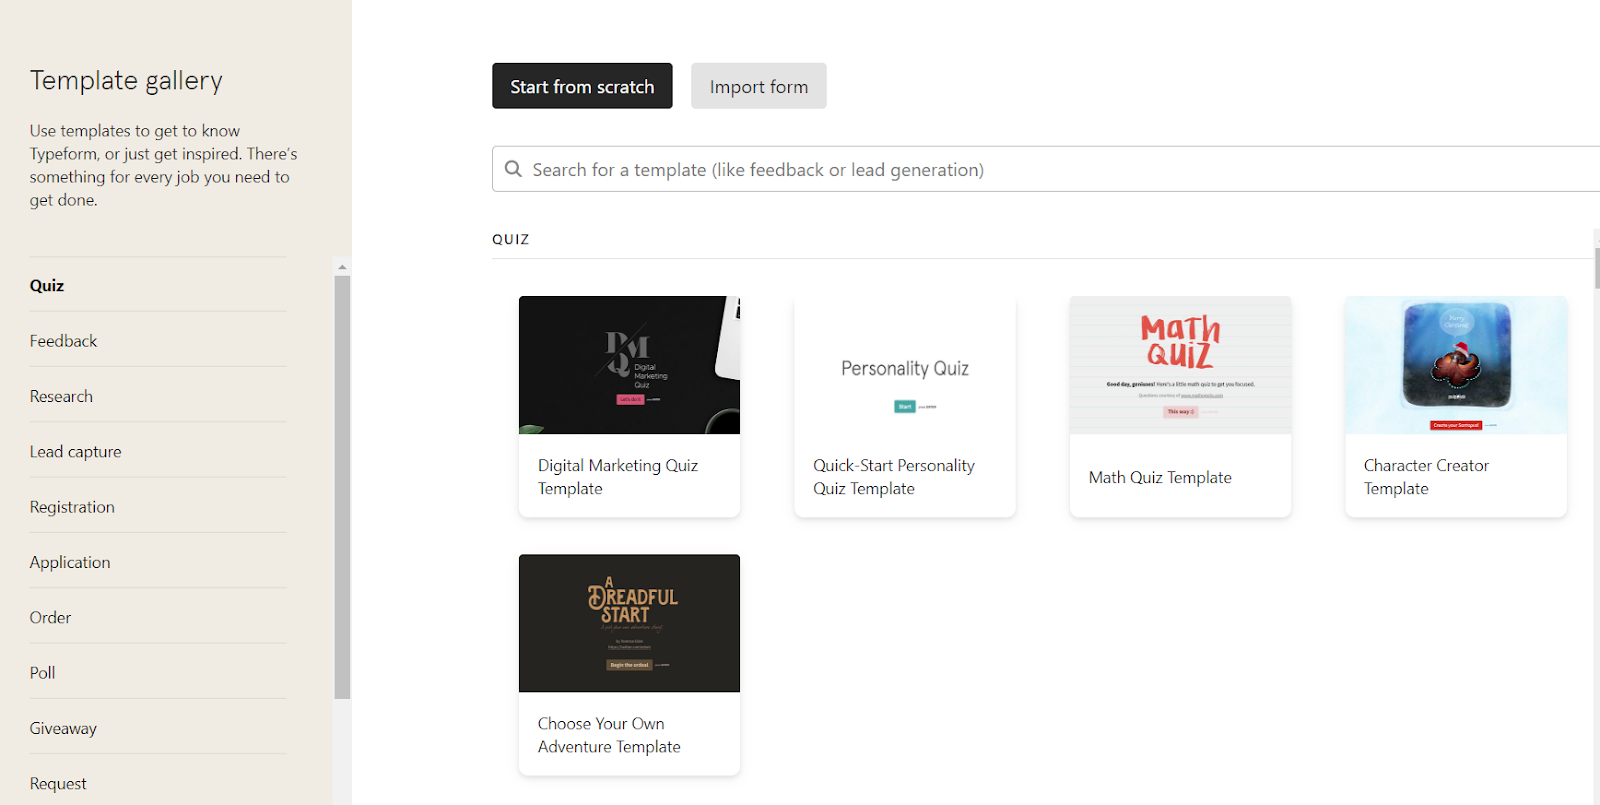Click Digital Marketing Quiz Template title
The height and width of the screenshot is (805, 1600).
(x=618, y=477)
